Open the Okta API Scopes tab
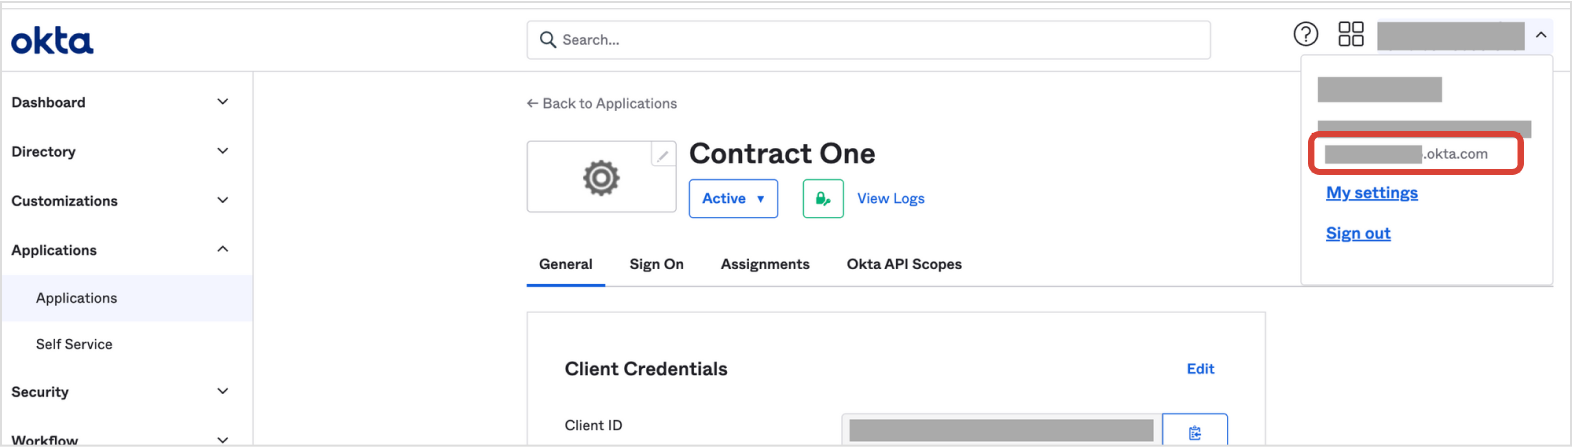 pos(904,264)
